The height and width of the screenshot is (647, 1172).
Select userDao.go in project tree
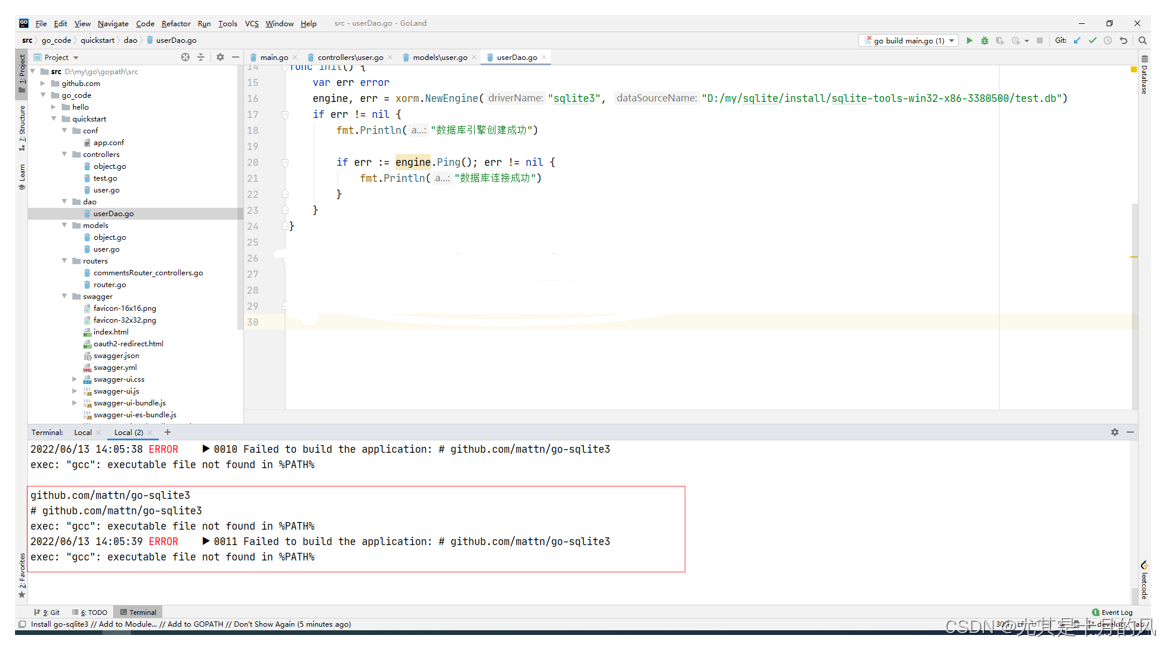pos(113,214)
